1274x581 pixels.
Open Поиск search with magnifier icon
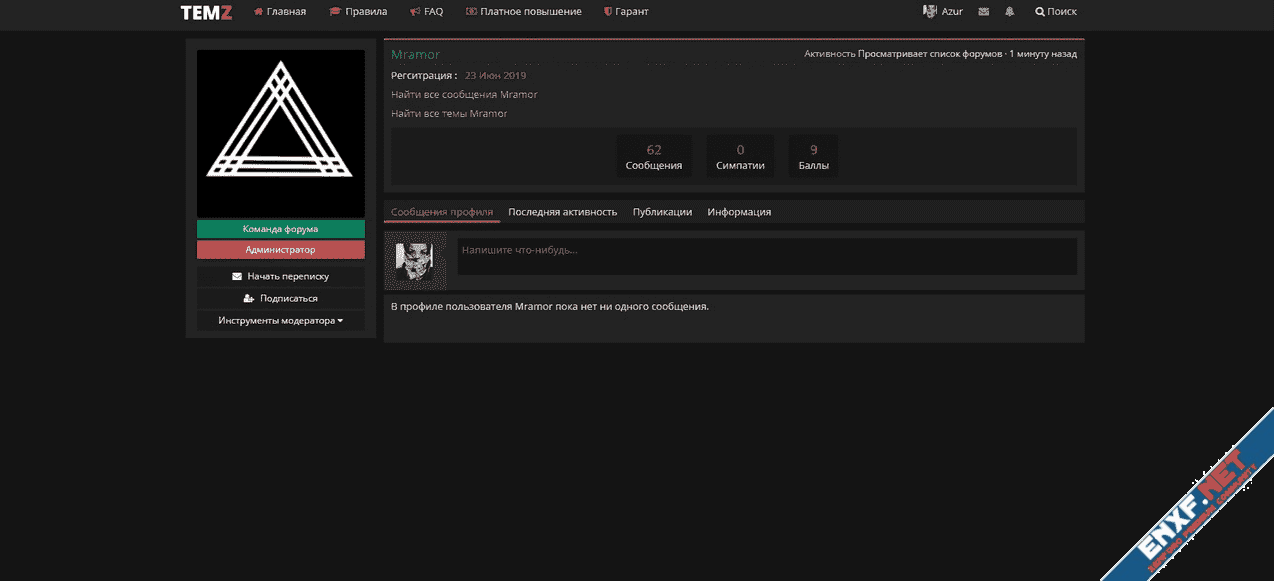click(1056, 12)
